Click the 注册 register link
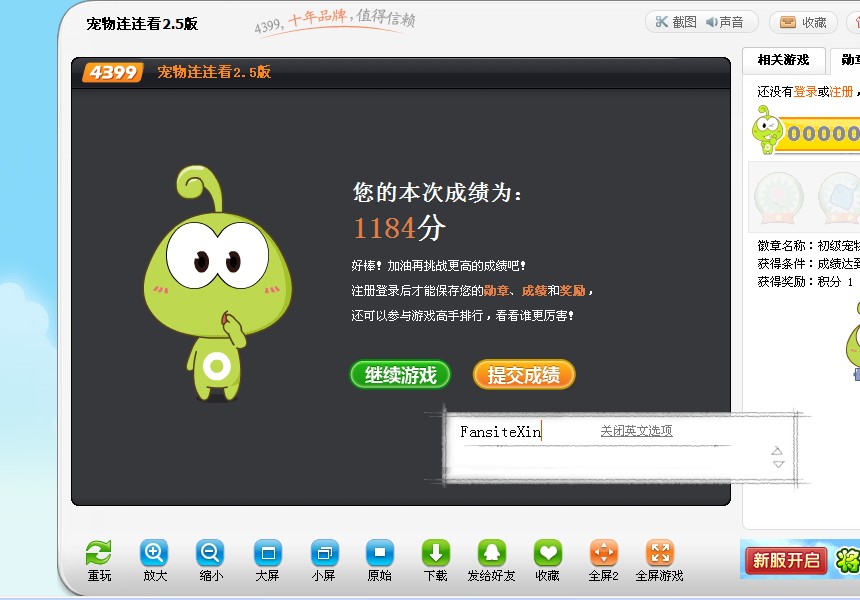860x600 pixels. 841,92
